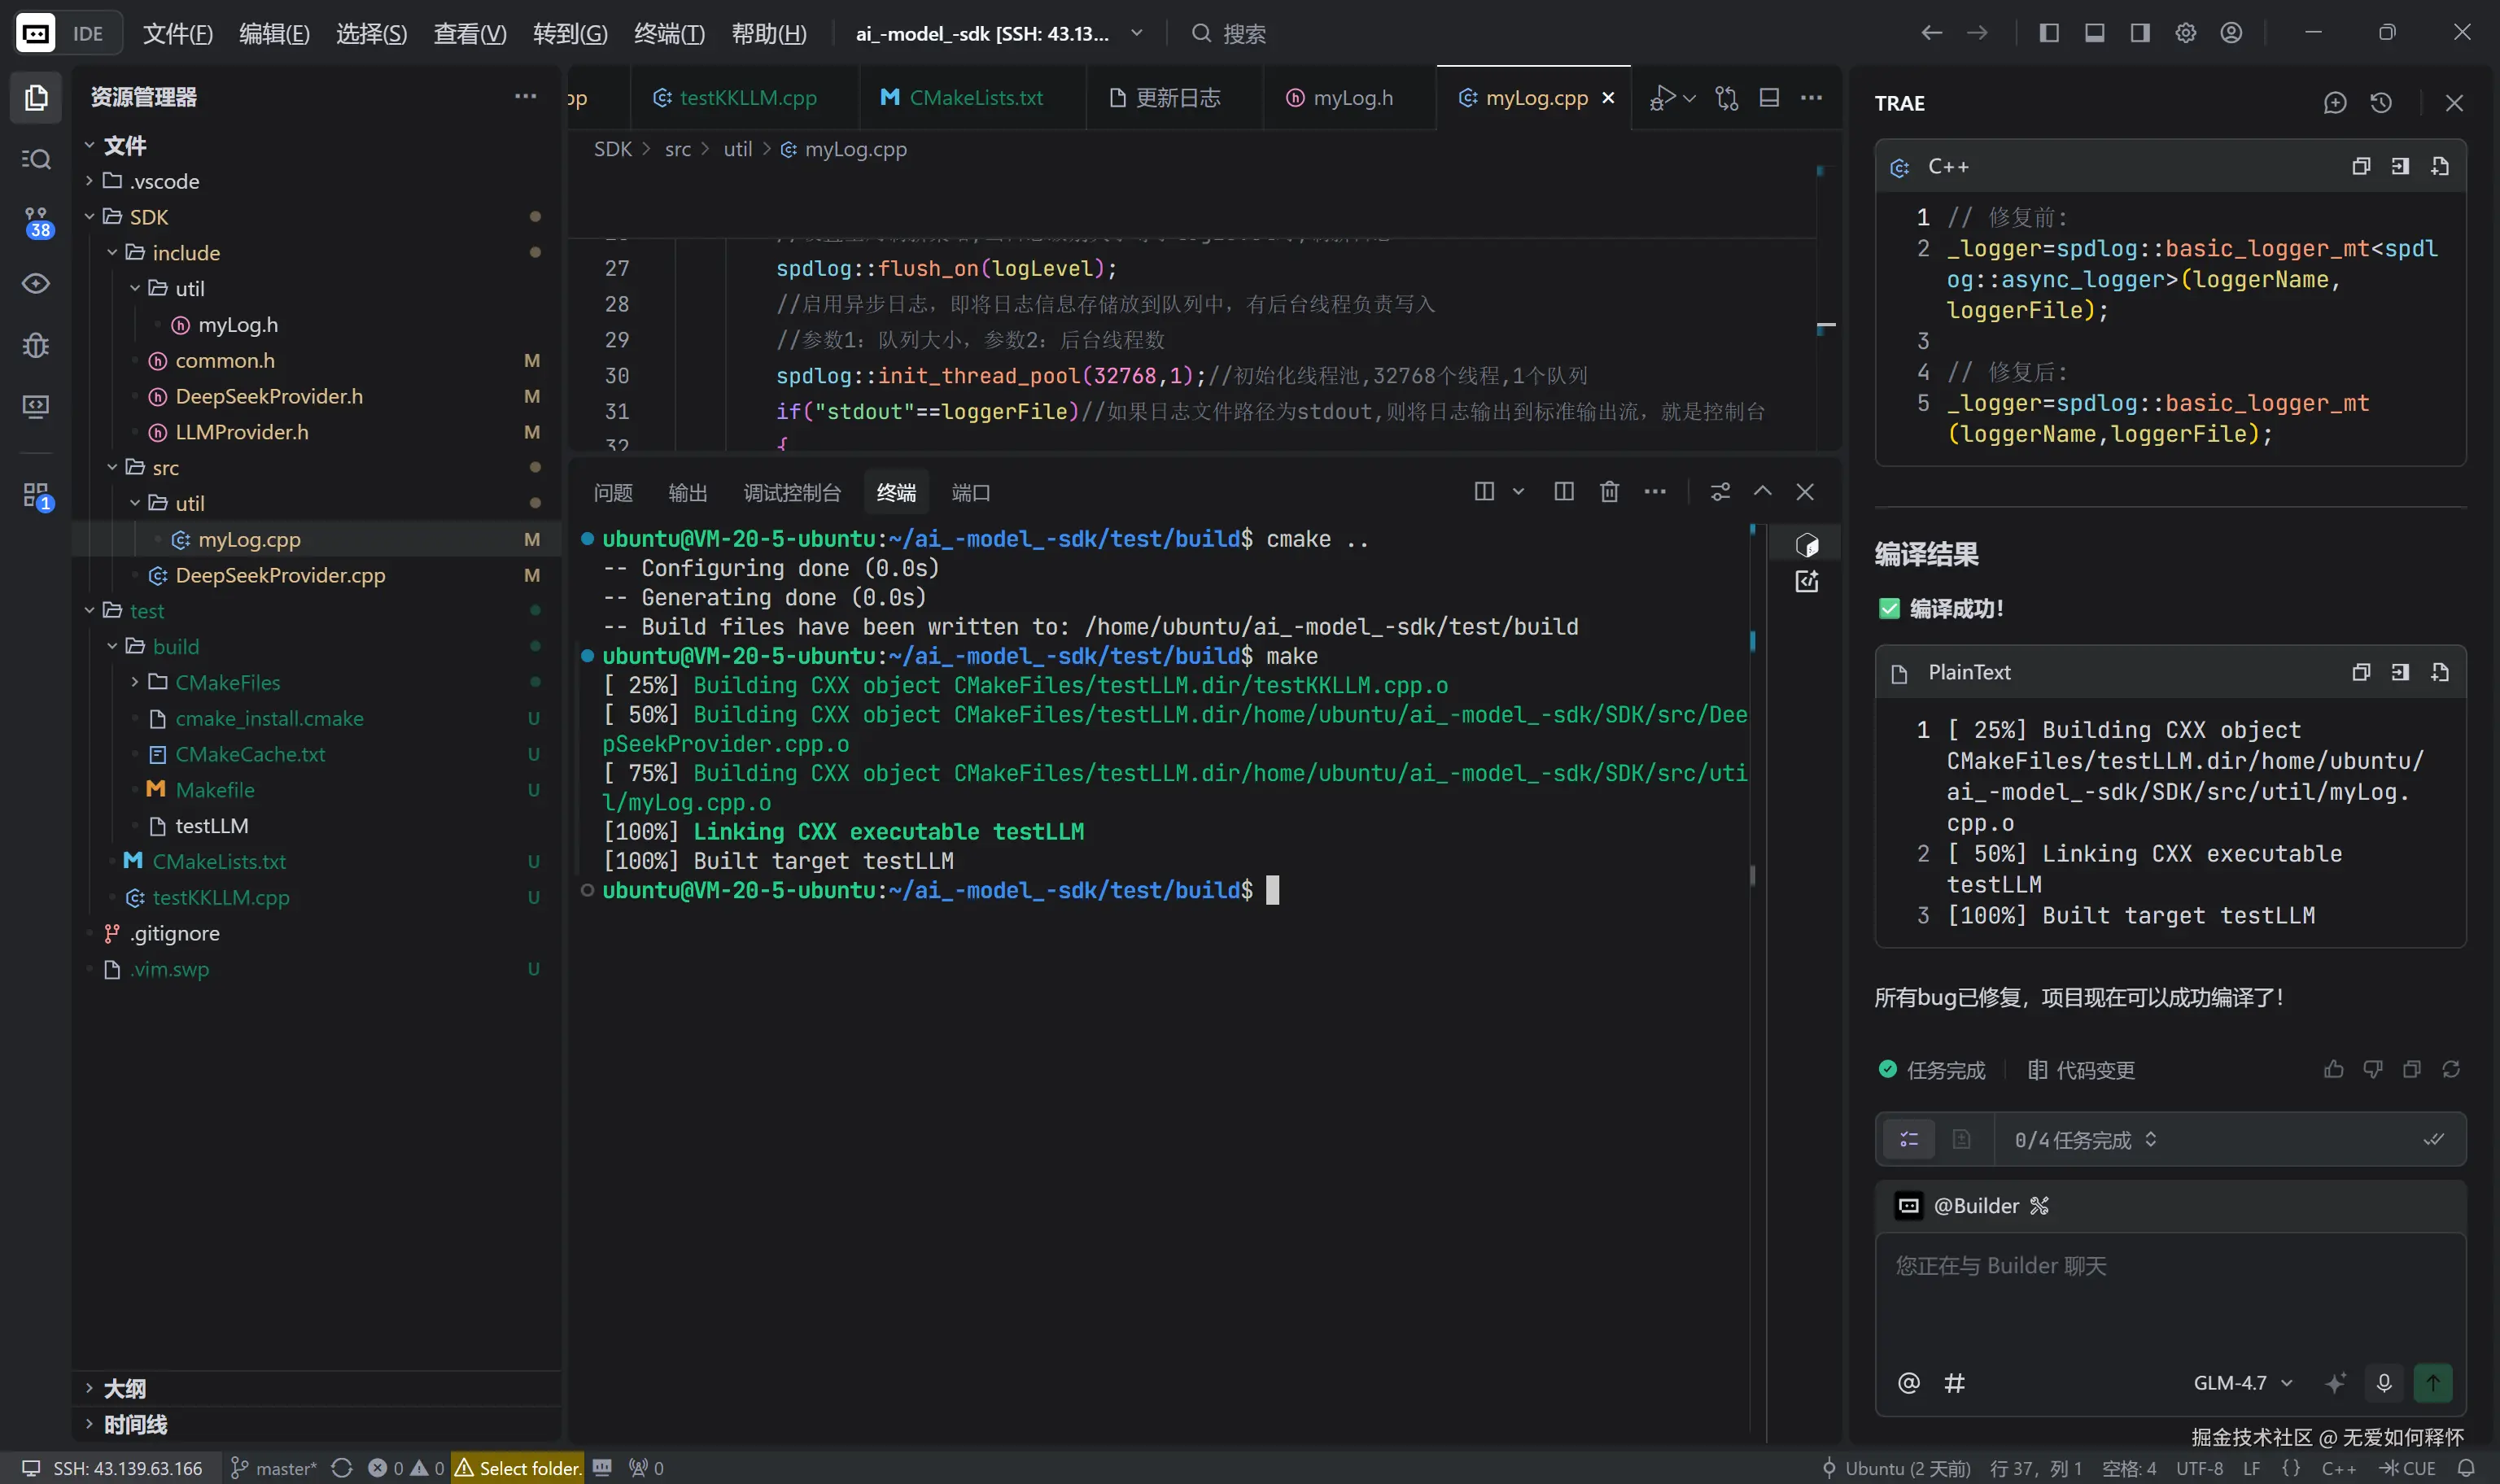Open the Extensions sidebar icon

click(36, 495)
